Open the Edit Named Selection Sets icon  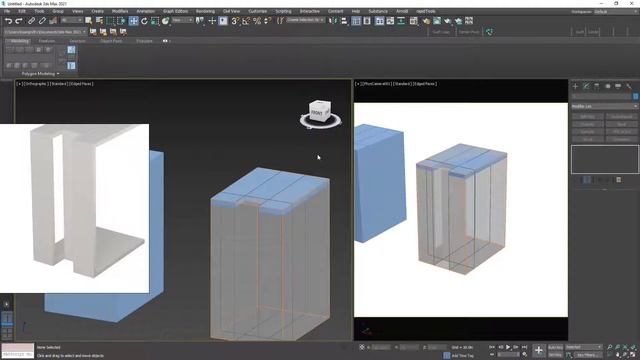(x=280, y=21)
